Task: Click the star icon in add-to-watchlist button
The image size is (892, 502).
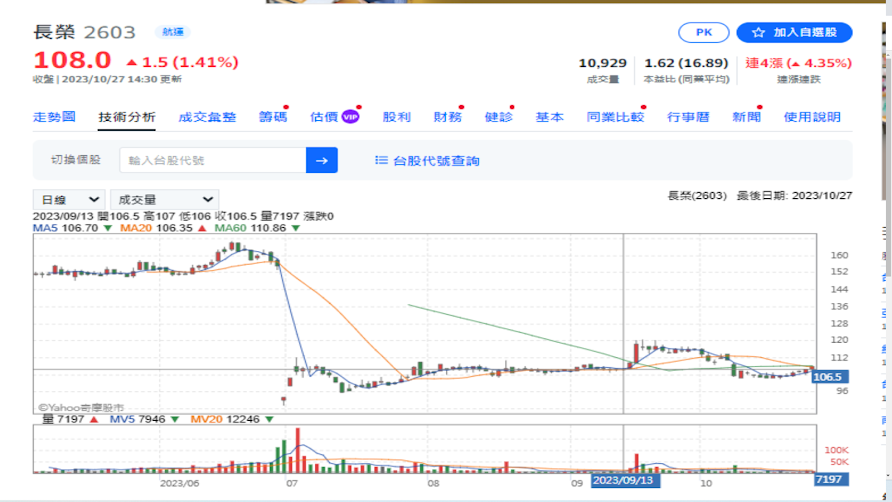Action: (x=758, y=33)
